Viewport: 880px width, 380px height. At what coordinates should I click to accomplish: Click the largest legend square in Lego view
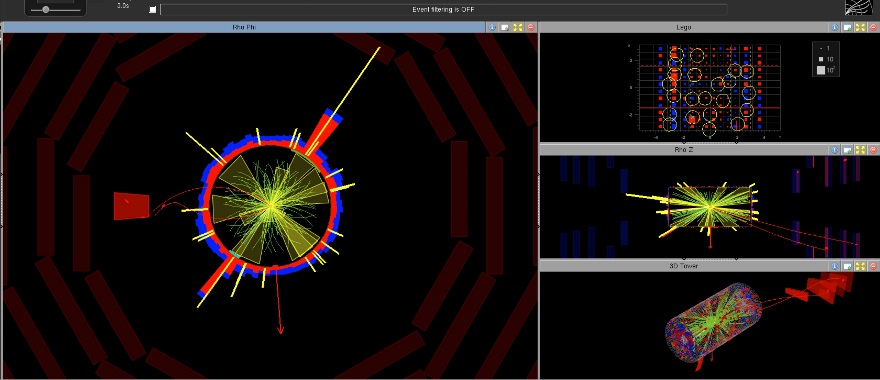tap(821, 70)
